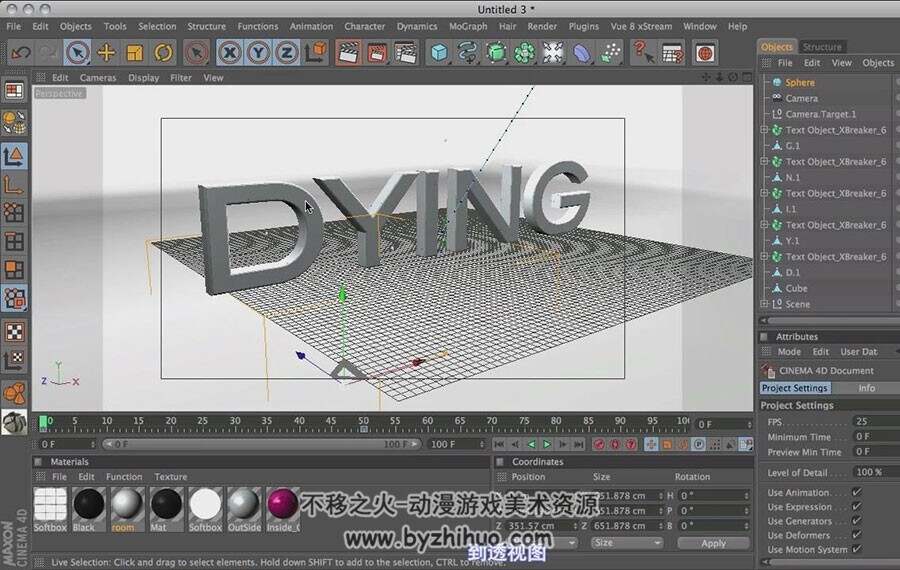Select the Move tool
The height and width of the screenshot is (570, 900).
pyautogui.click(x=106, y=53)
